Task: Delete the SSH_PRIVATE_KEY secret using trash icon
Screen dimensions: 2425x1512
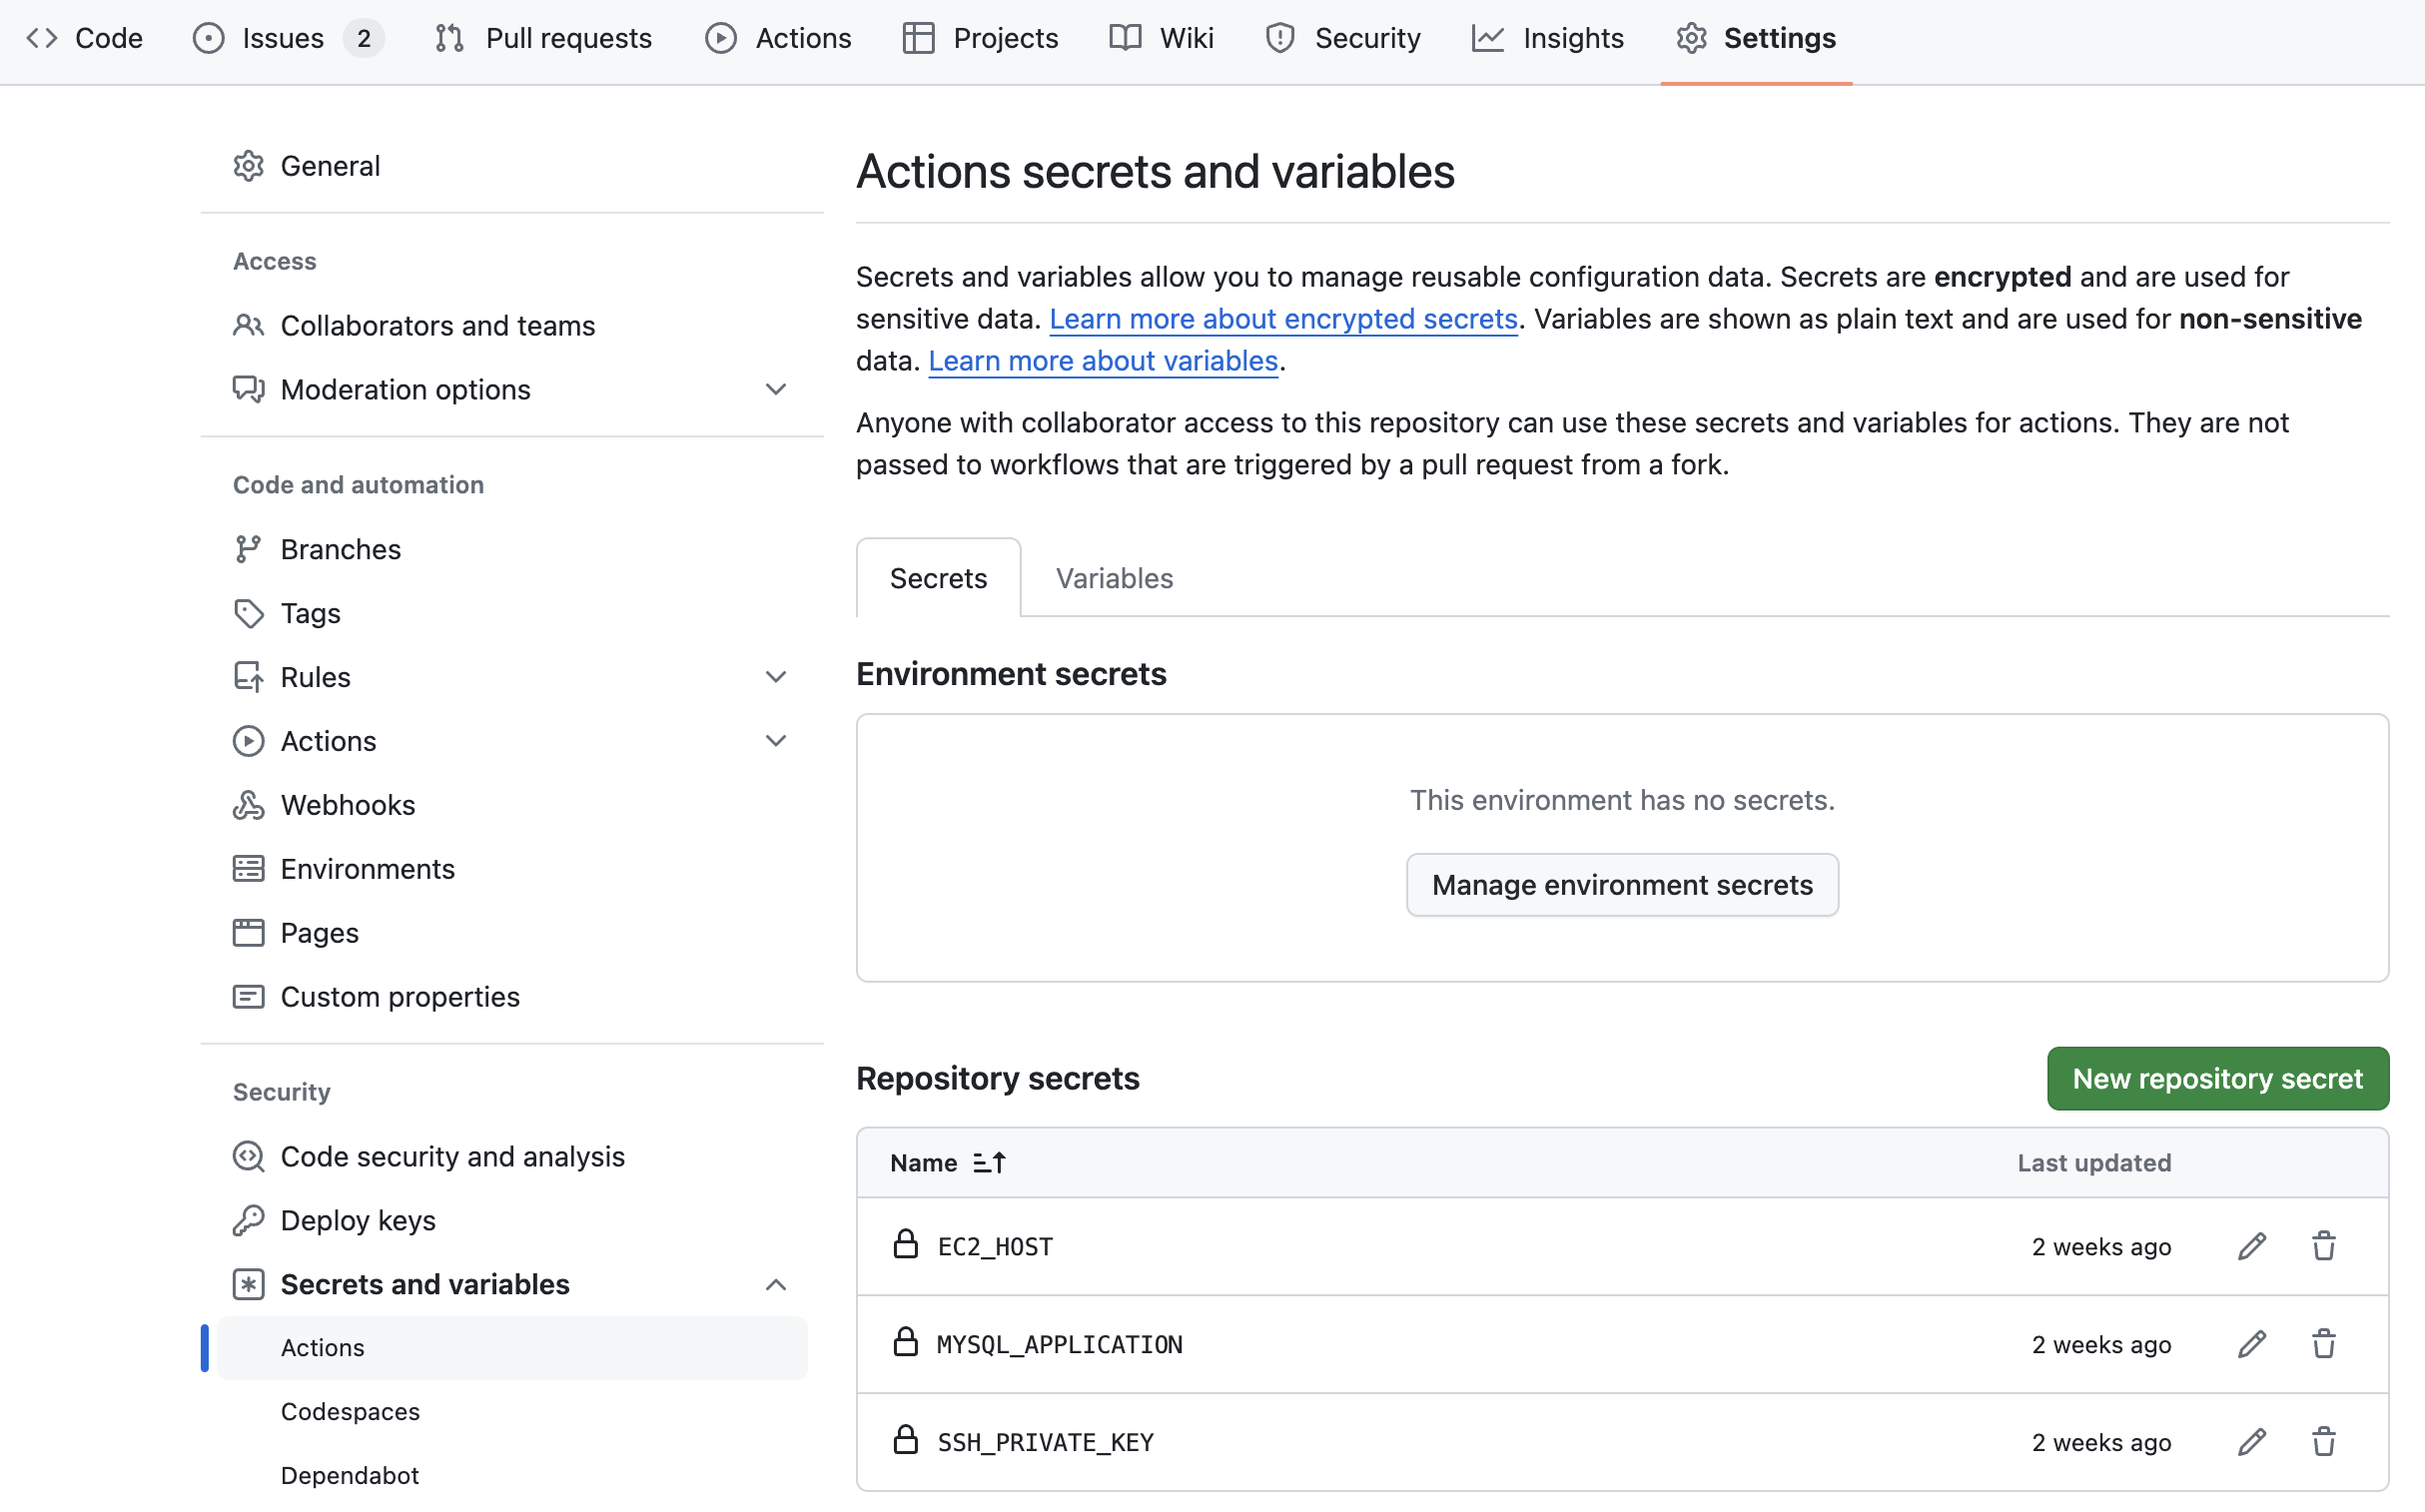Action: click(2323, 1442)
